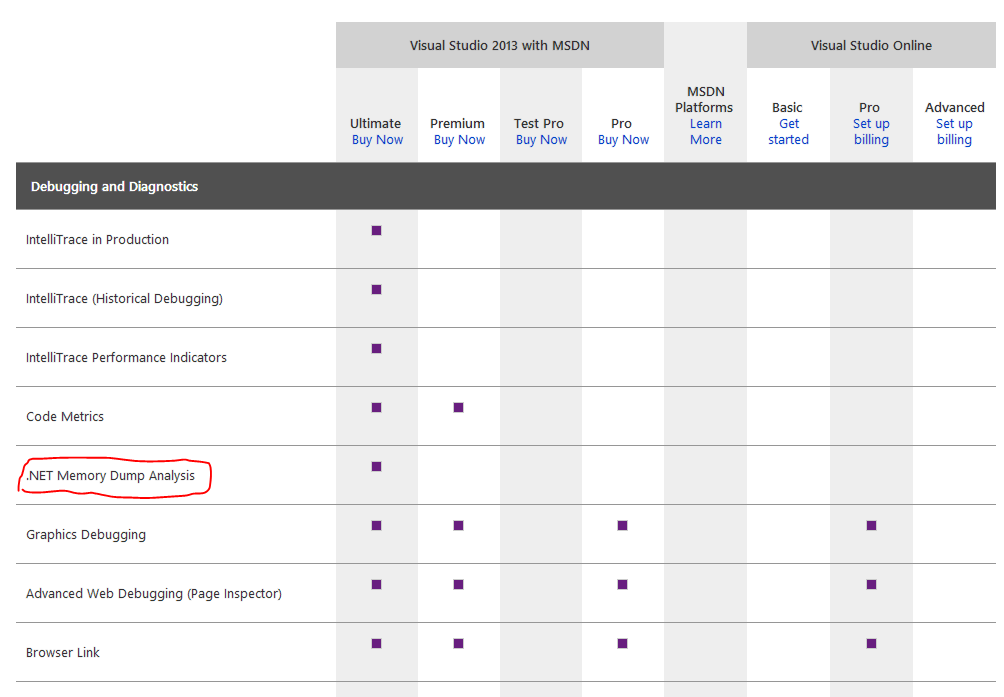Select Code Metrics row label
1004x697 pixels.
[65, 416]
